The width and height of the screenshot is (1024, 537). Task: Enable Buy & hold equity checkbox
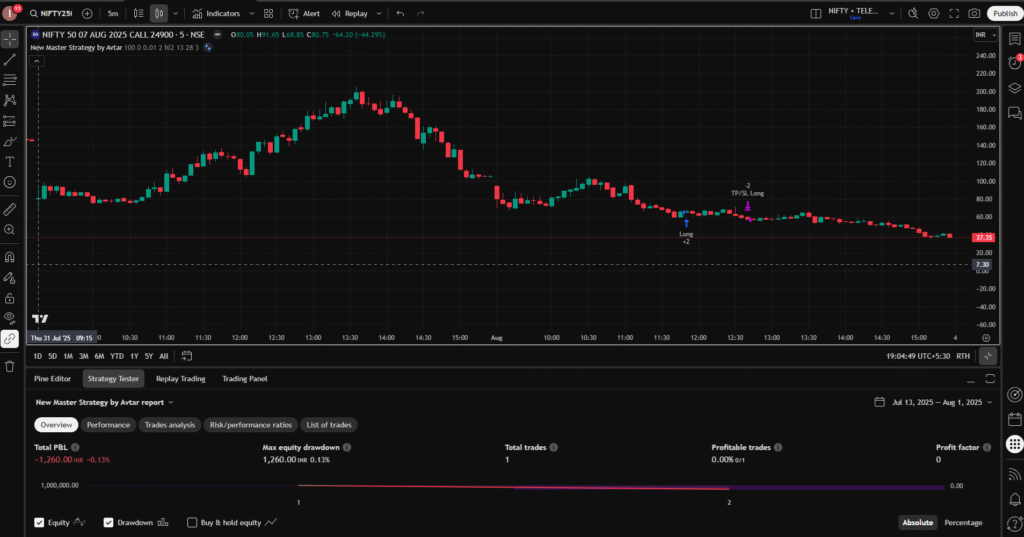[192, 522]
